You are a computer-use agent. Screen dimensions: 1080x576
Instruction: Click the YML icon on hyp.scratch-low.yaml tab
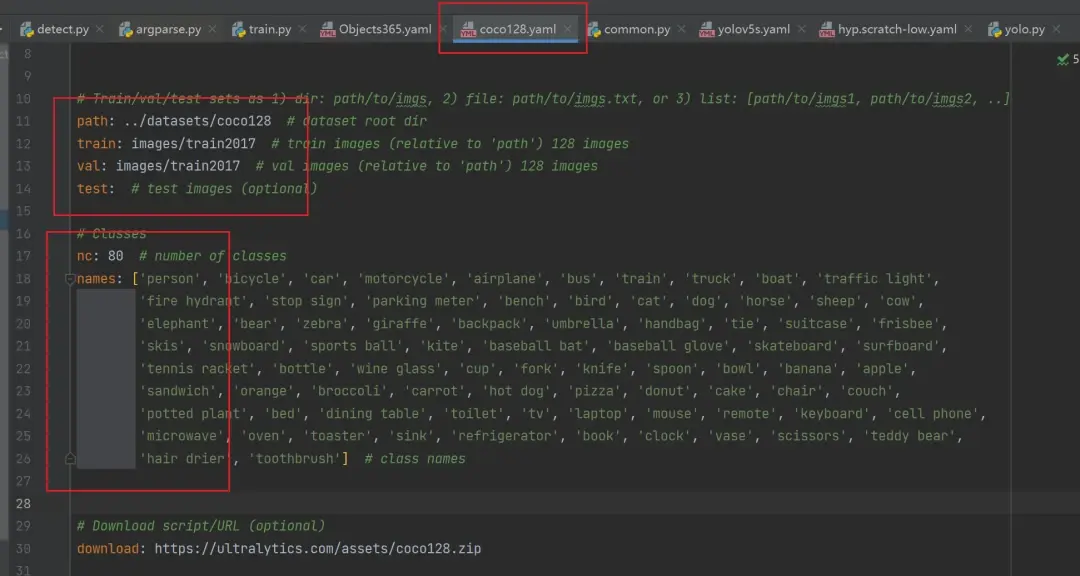coord(827,30)
